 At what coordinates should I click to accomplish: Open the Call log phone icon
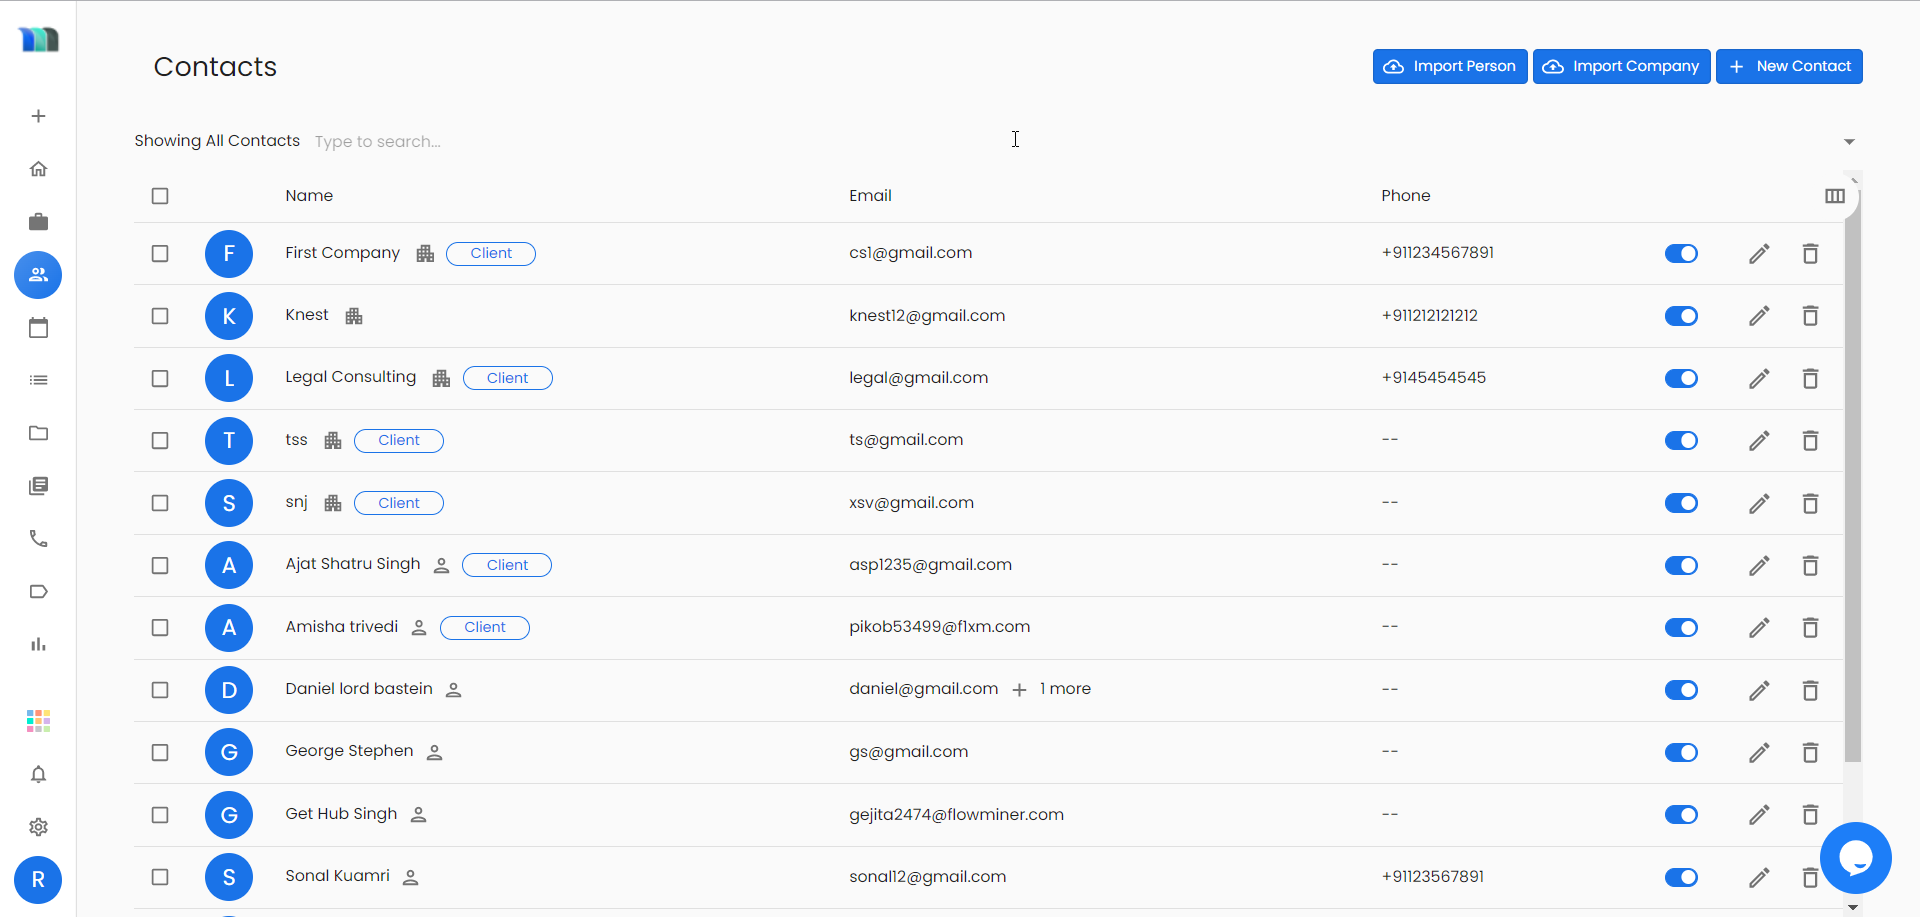[38, 538]
